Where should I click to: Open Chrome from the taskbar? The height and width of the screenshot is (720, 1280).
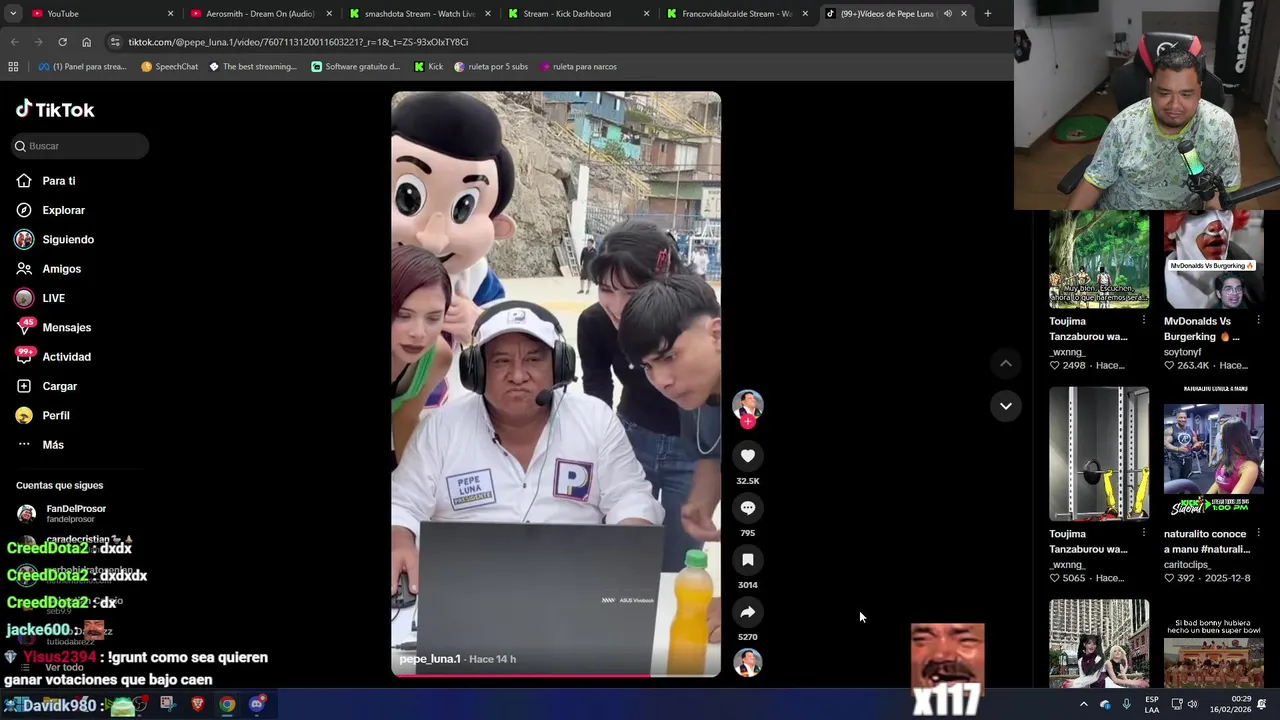[x=228, y=704]
